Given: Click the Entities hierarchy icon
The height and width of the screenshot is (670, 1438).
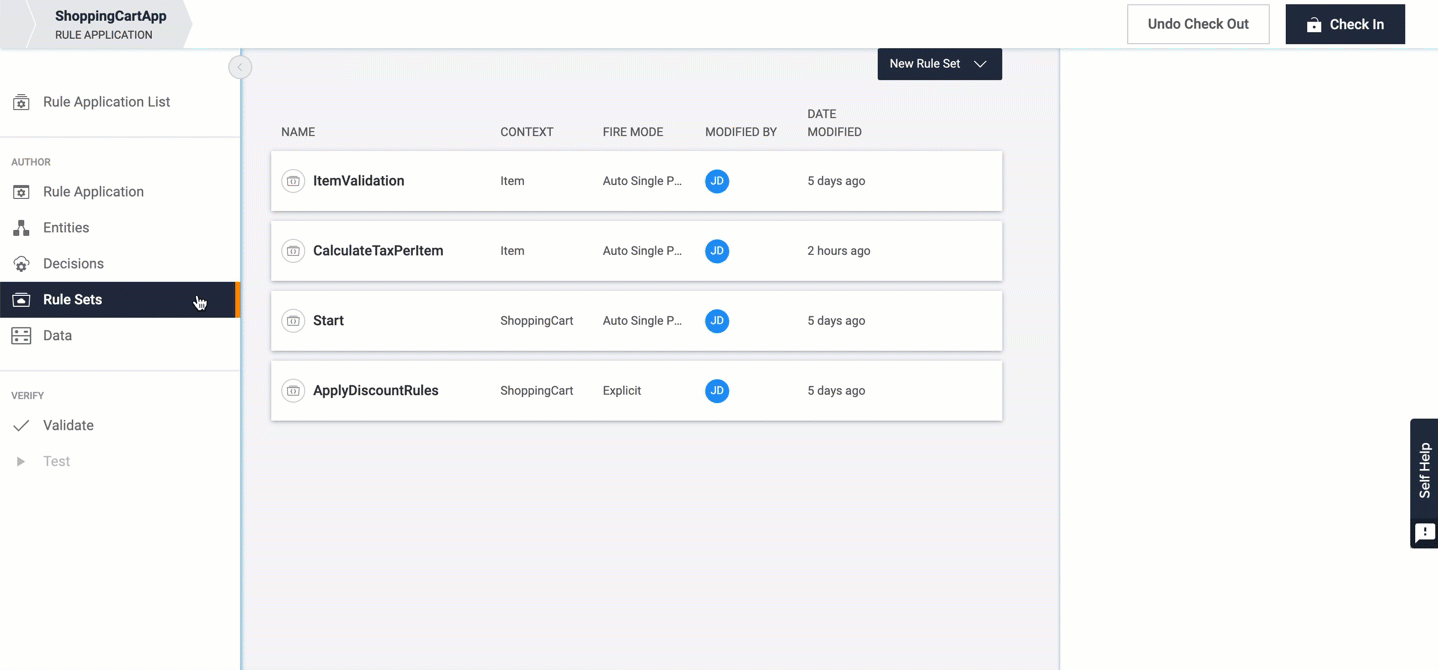Looking at the screenshot, I should click(21, 228).
